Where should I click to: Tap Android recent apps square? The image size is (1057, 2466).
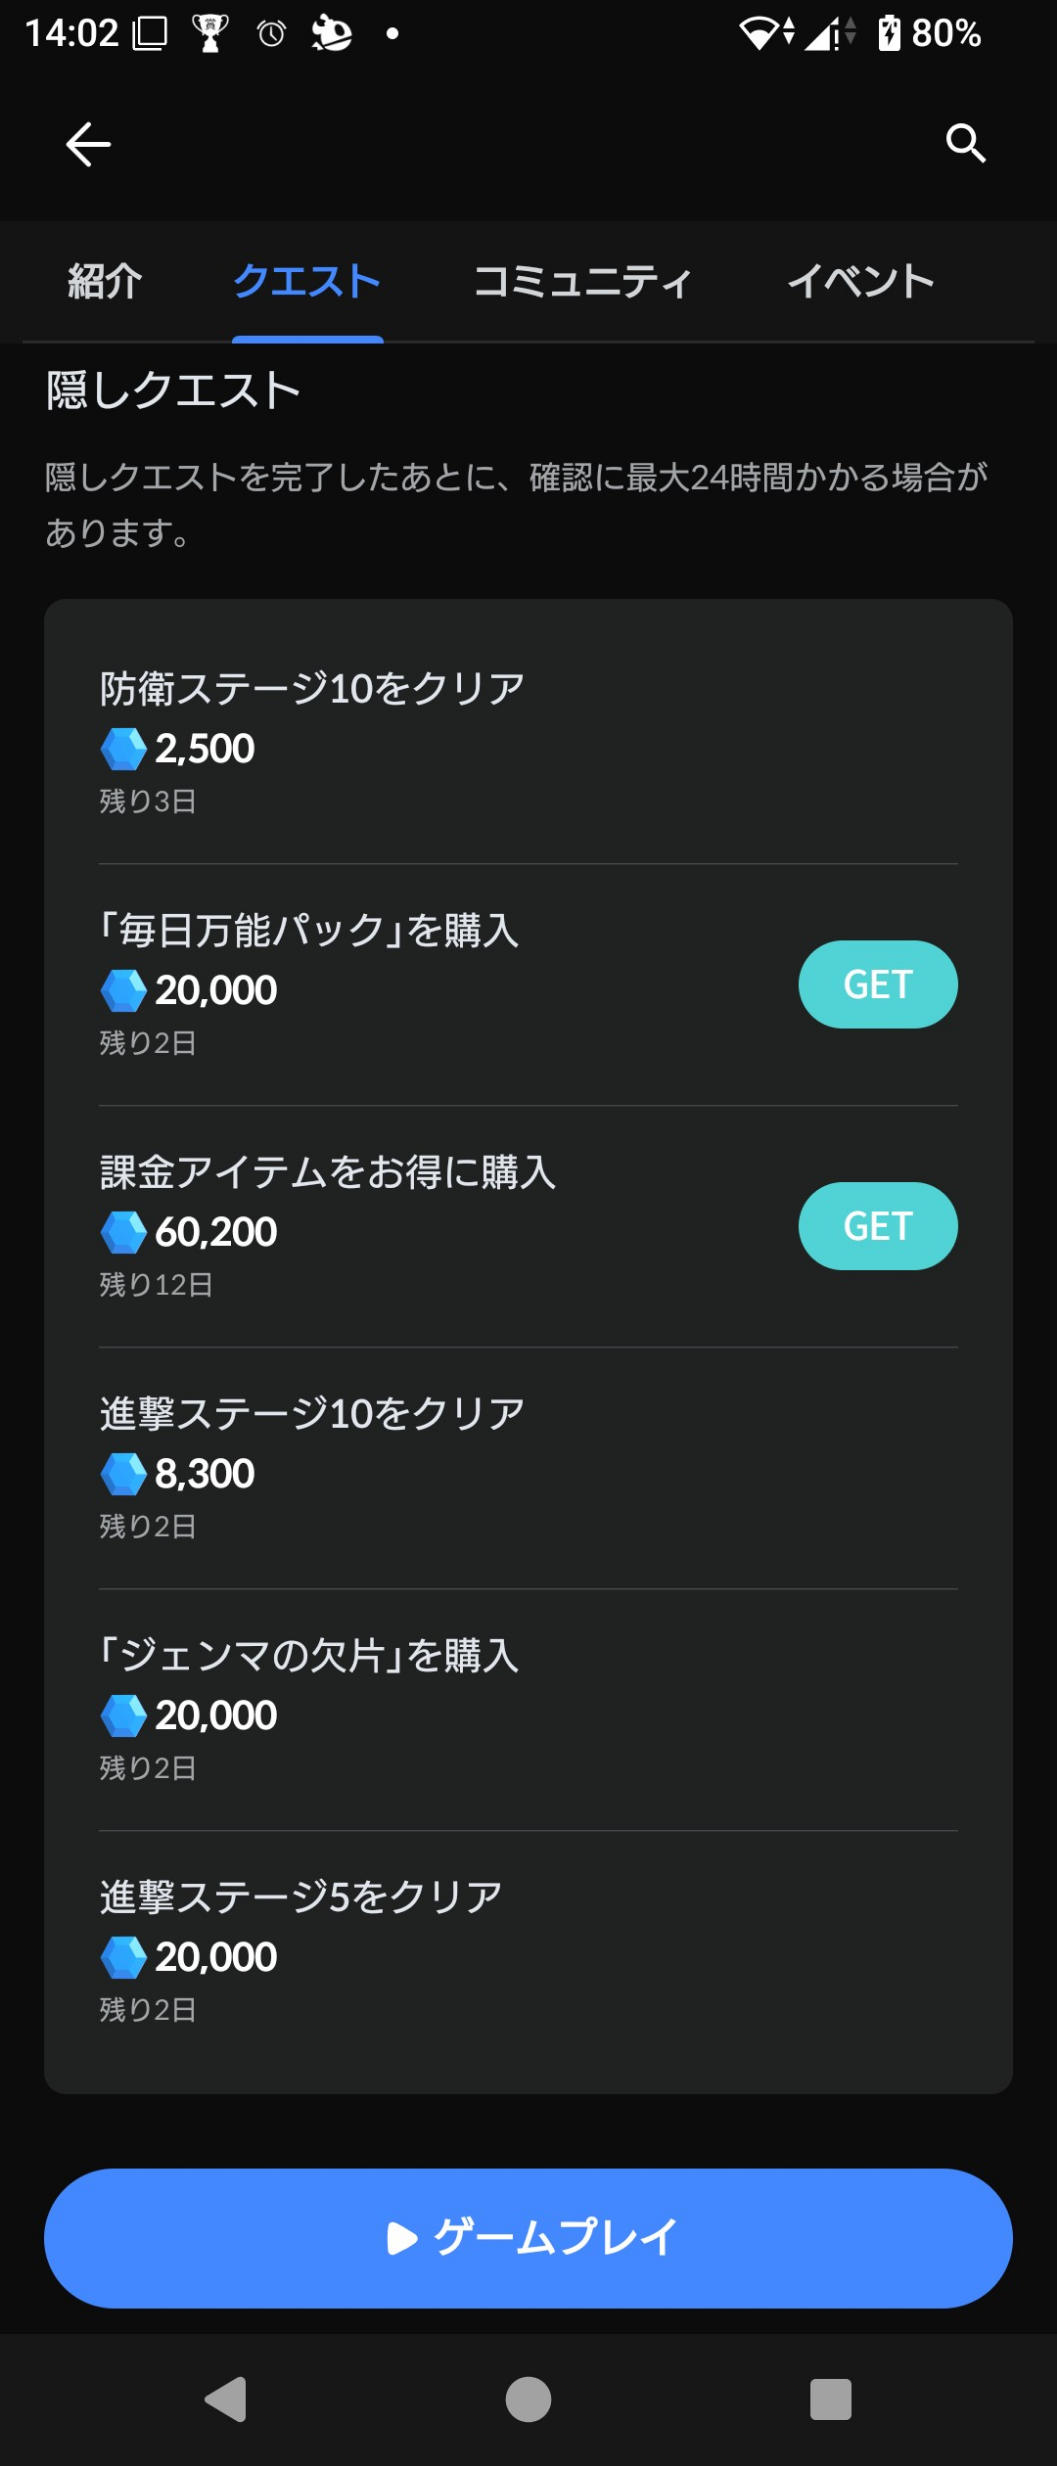(830, 2399)
